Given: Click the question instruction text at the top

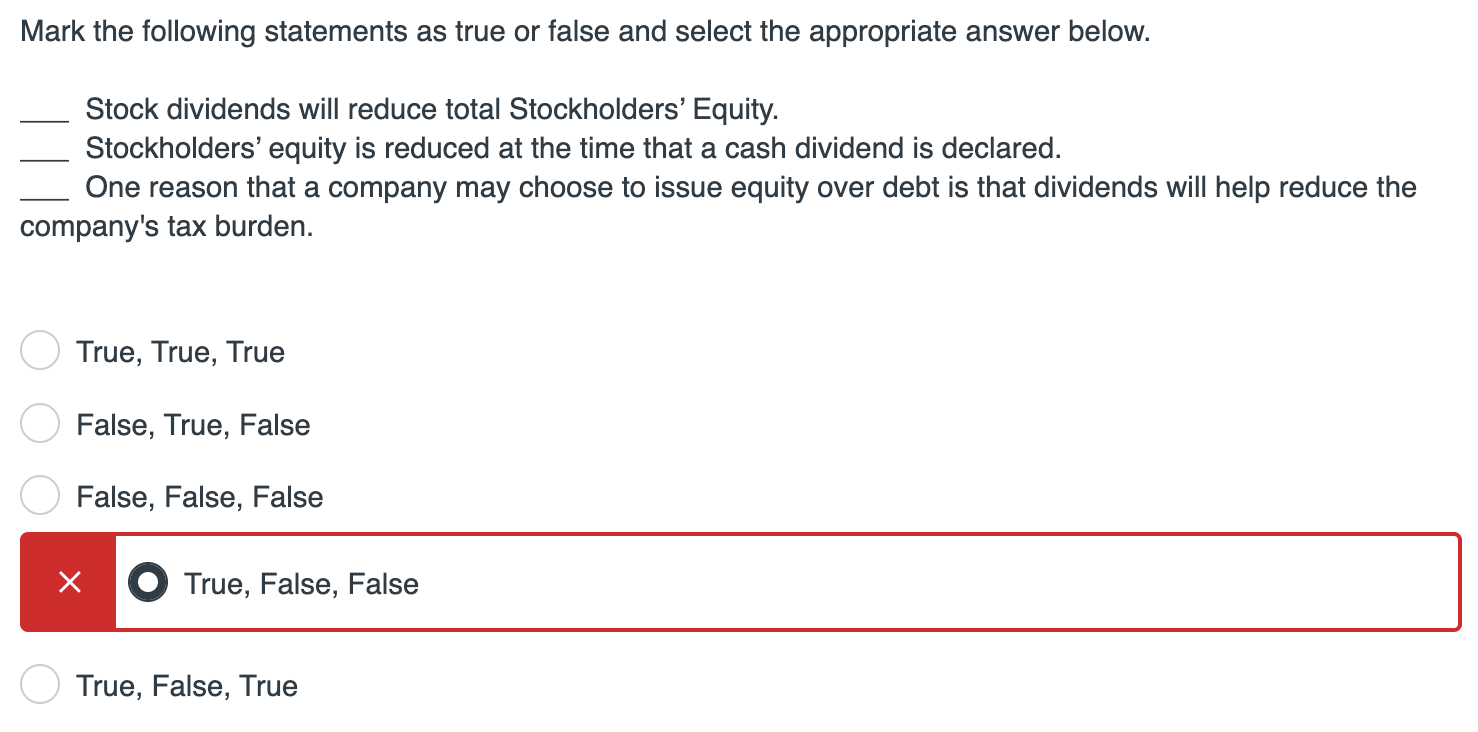Looking at the screenshot, I should pyautogui.click(x=585, y=30).
